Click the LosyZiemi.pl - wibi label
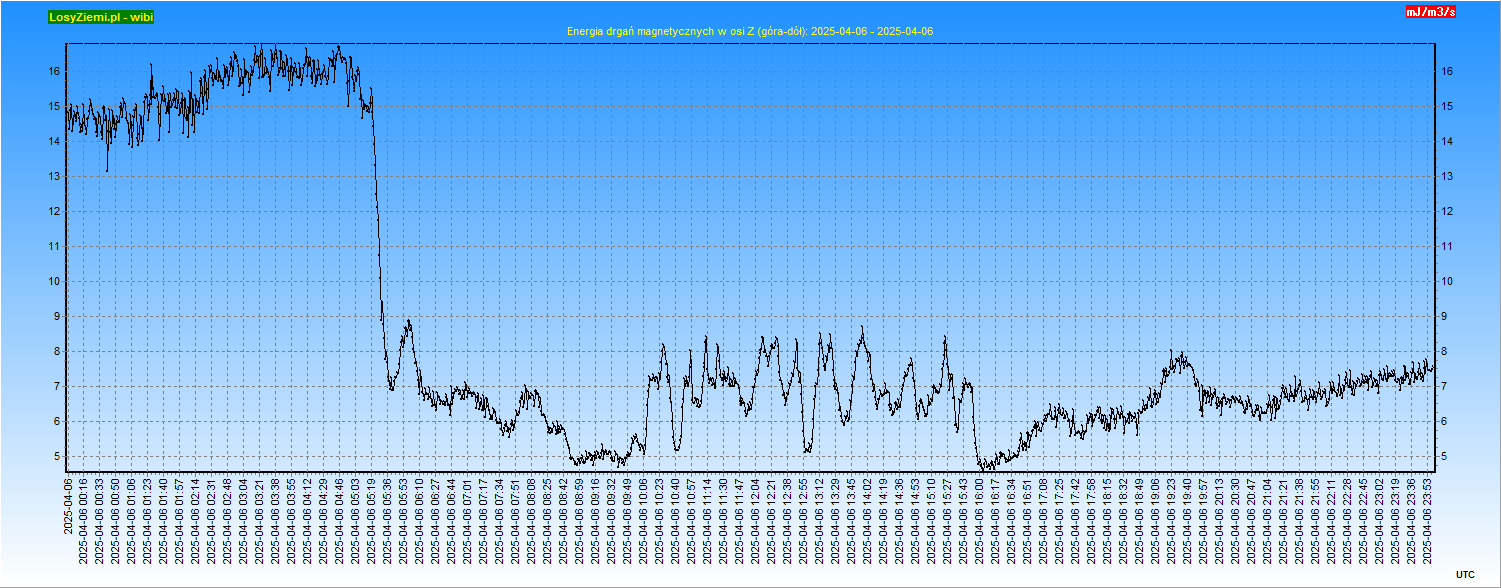The height and width of the screenshot is (588, 1501). pos(100,17)
